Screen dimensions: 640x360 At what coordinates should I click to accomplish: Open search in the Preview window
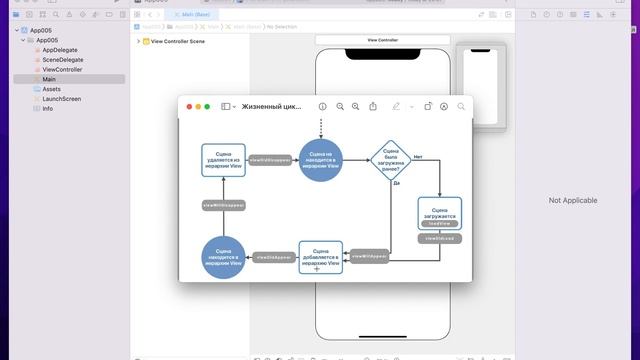[x=461, y=107]
